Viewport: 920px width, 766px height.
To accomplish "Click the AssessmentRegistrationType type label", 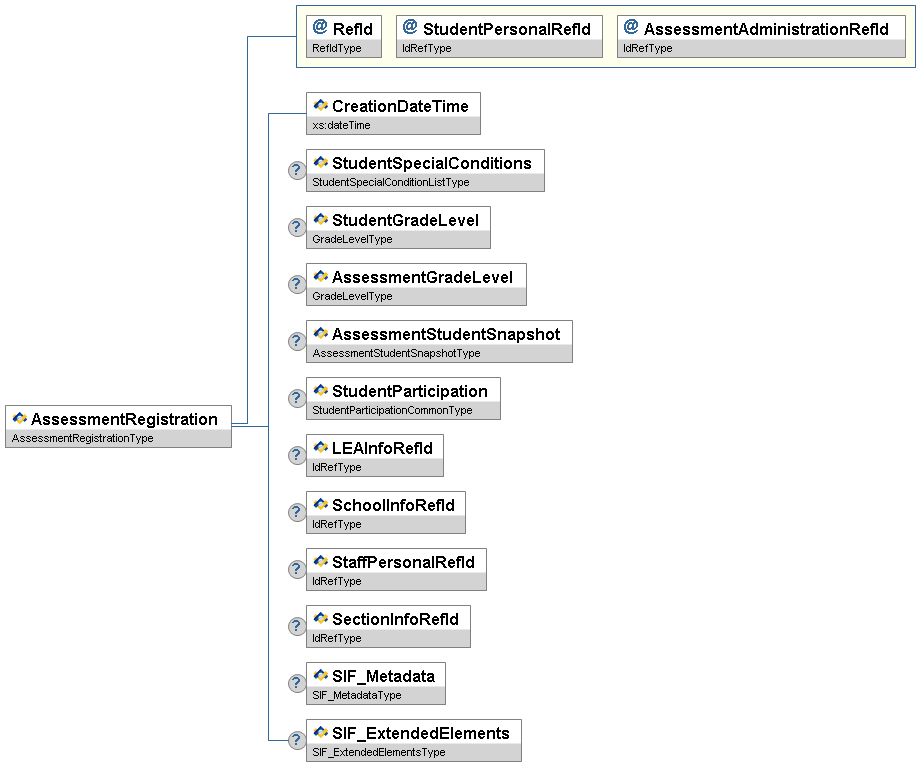I will pyautogui.click(x=83, y=438).
